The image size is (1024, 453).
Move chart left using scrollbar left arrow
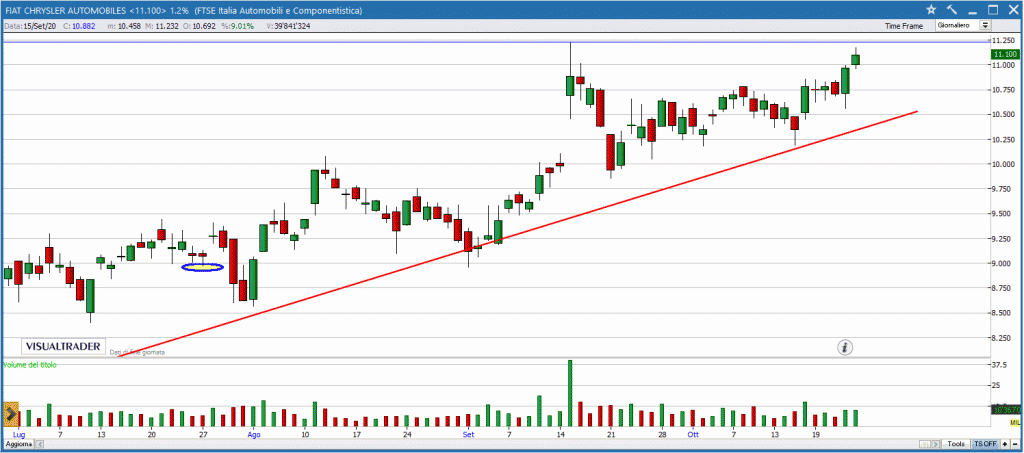40,444
